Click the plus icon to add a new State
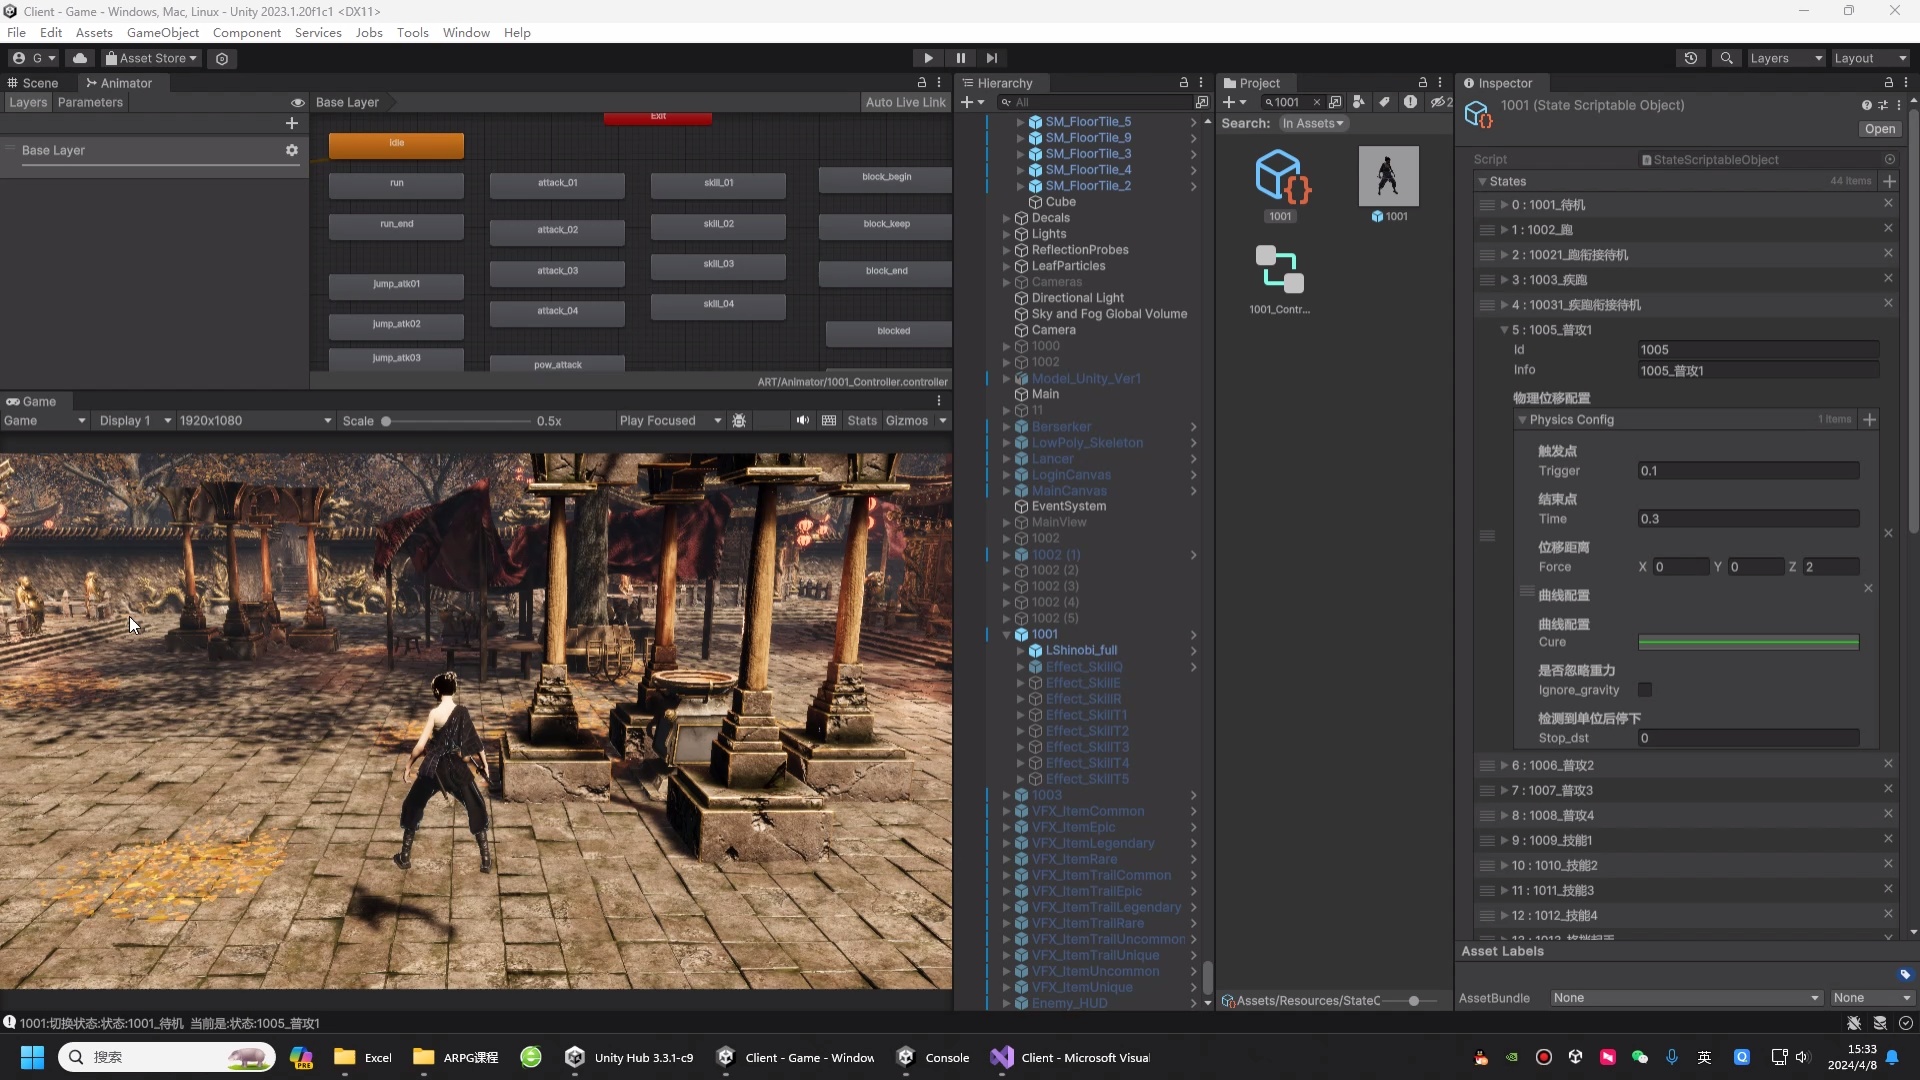 1889,181
